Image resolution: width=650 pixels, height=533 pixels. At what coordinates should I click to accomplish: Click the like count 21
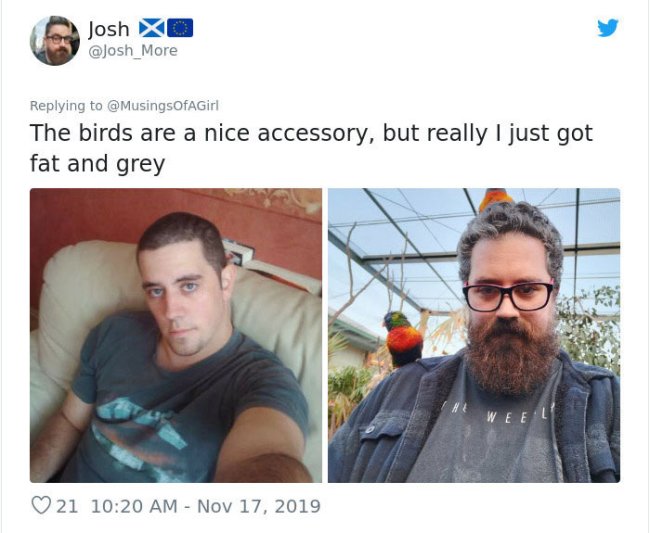(x=67, y=506)
